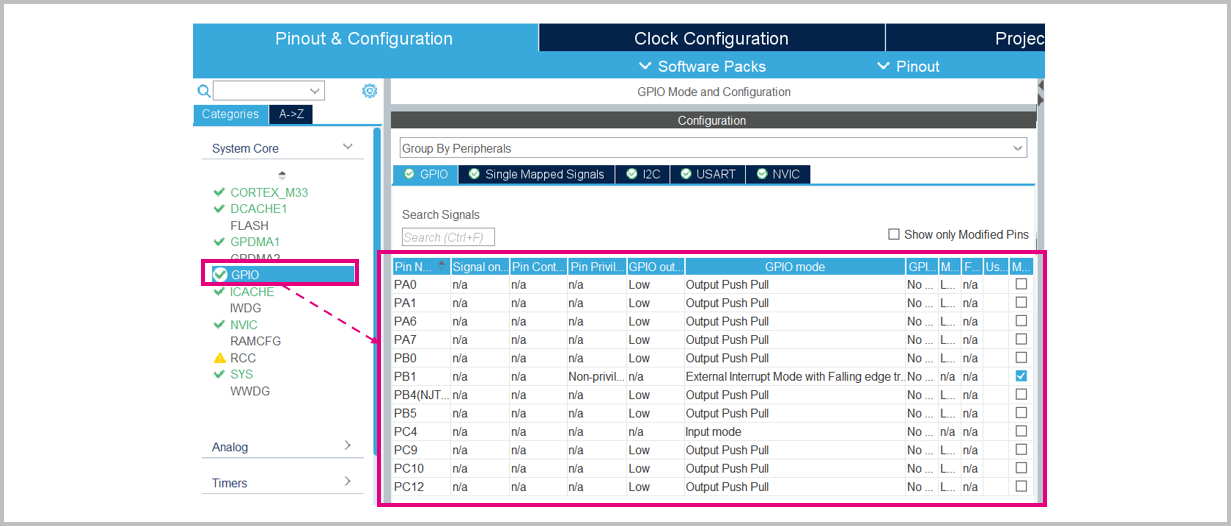Check the Modified box for PB5

1021,413
